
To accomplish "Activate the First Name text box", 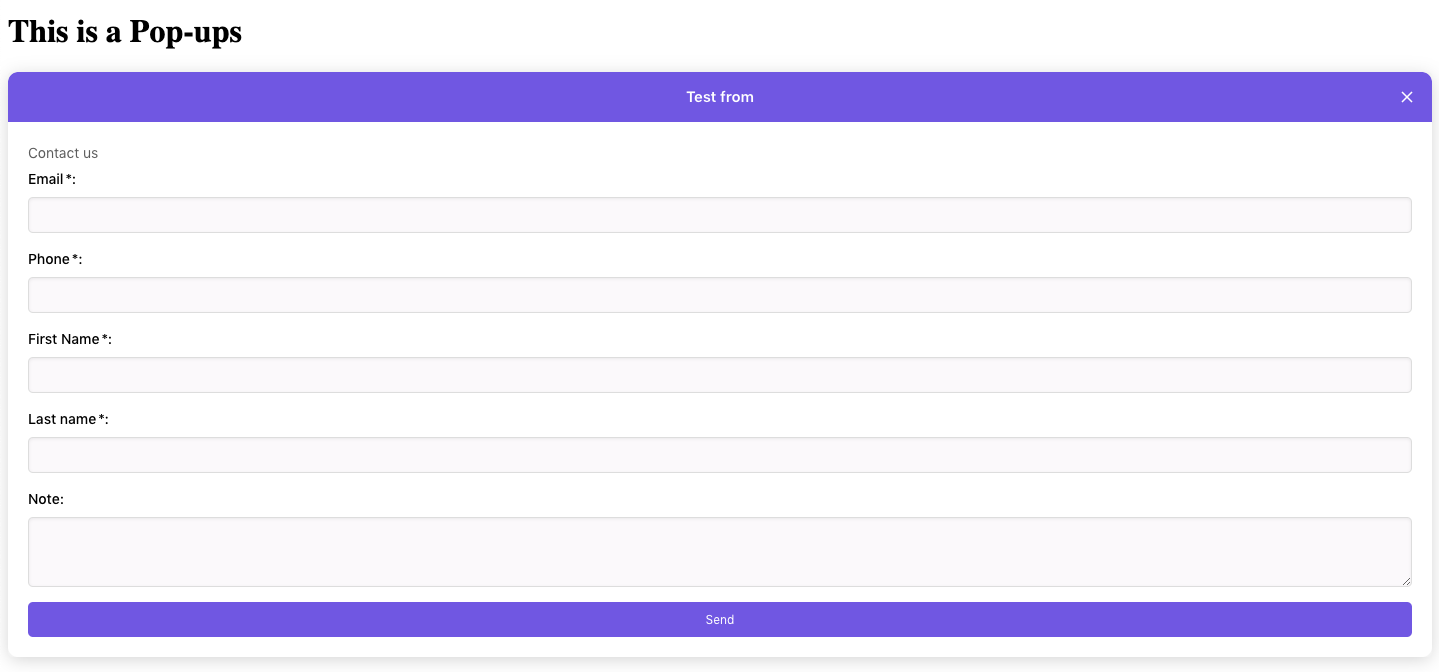I will (720, 375).
